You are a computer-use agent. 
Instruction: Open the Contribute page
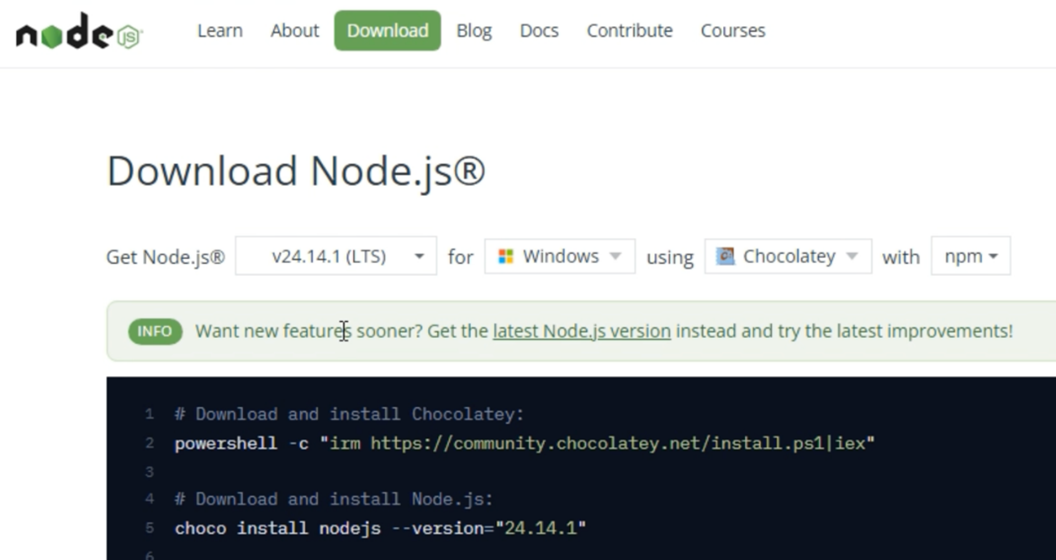point(629,31)
